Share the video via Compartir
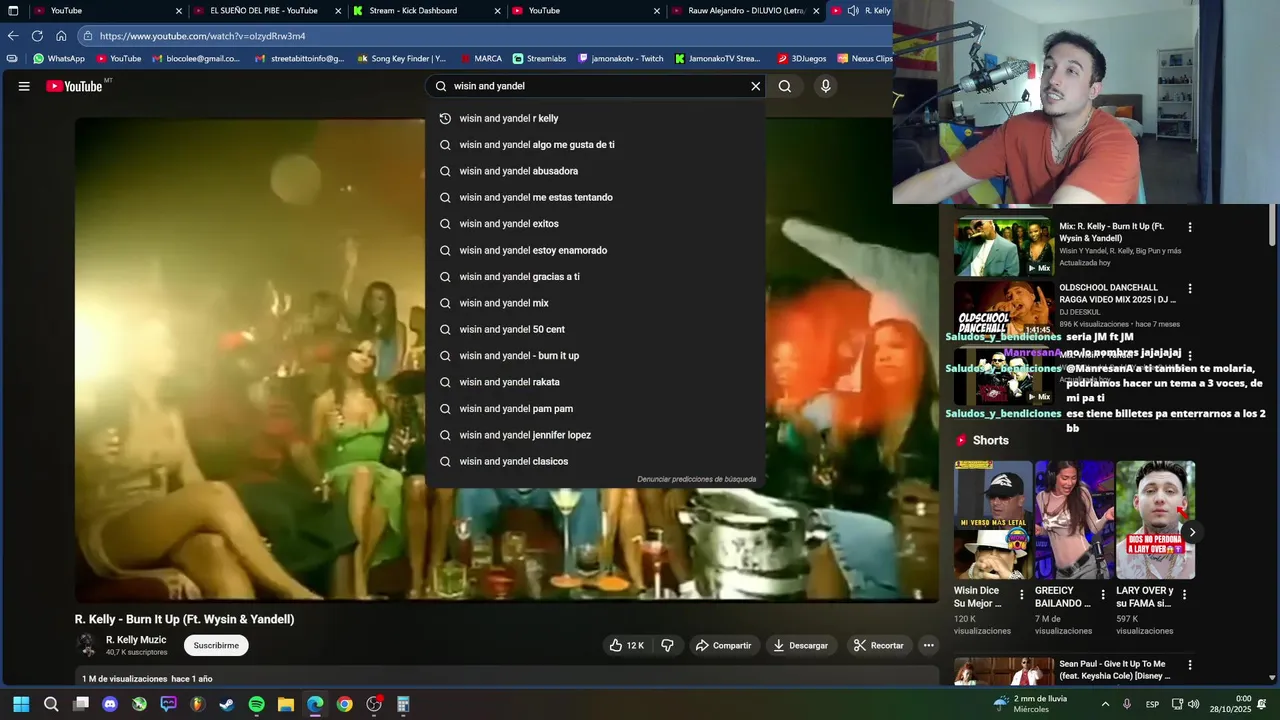 click(x=723, y=645)
